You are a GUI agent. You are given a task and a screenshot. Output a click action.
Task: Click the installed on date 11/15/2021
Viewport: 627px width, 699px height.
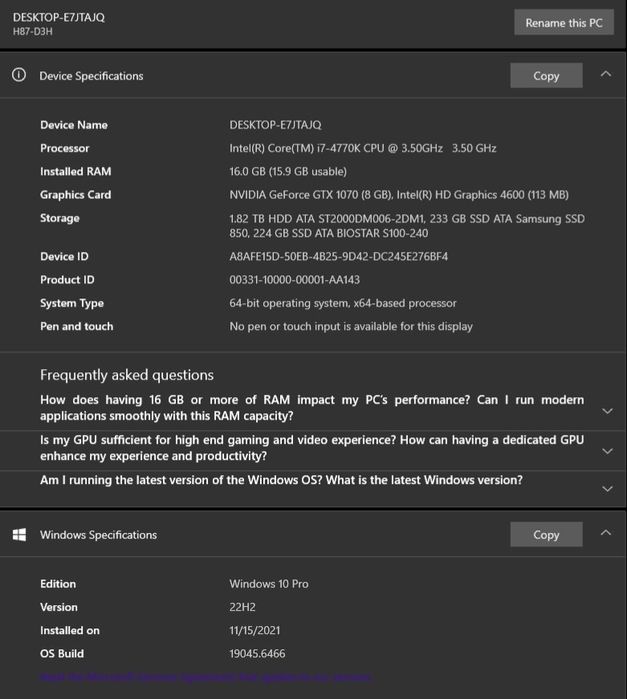pyautogui.click(x=255, y=630)
